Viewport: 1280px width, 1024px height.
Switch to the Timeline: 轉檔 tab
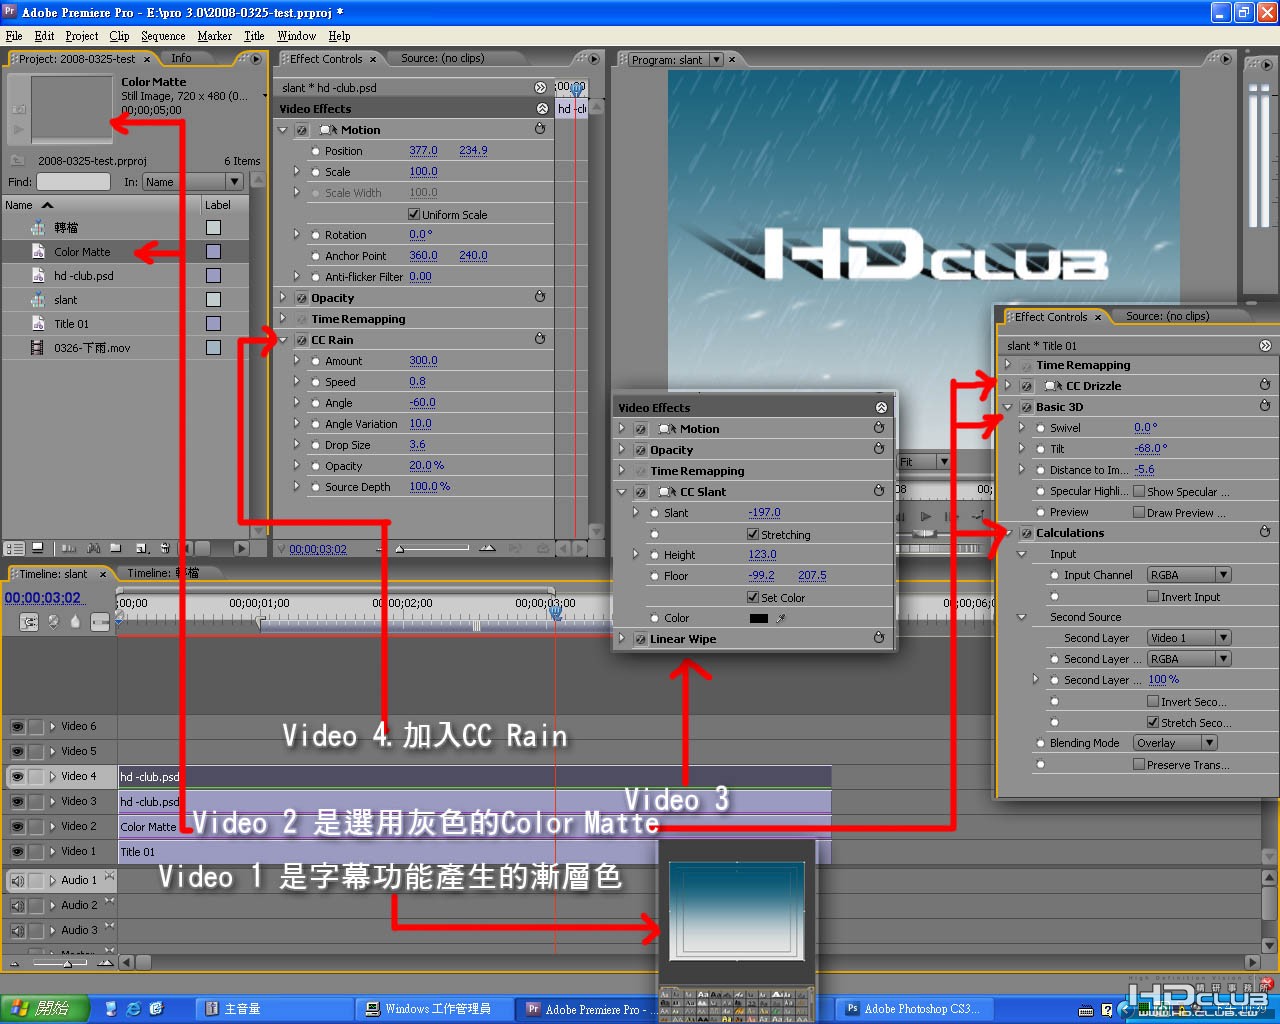163,573
